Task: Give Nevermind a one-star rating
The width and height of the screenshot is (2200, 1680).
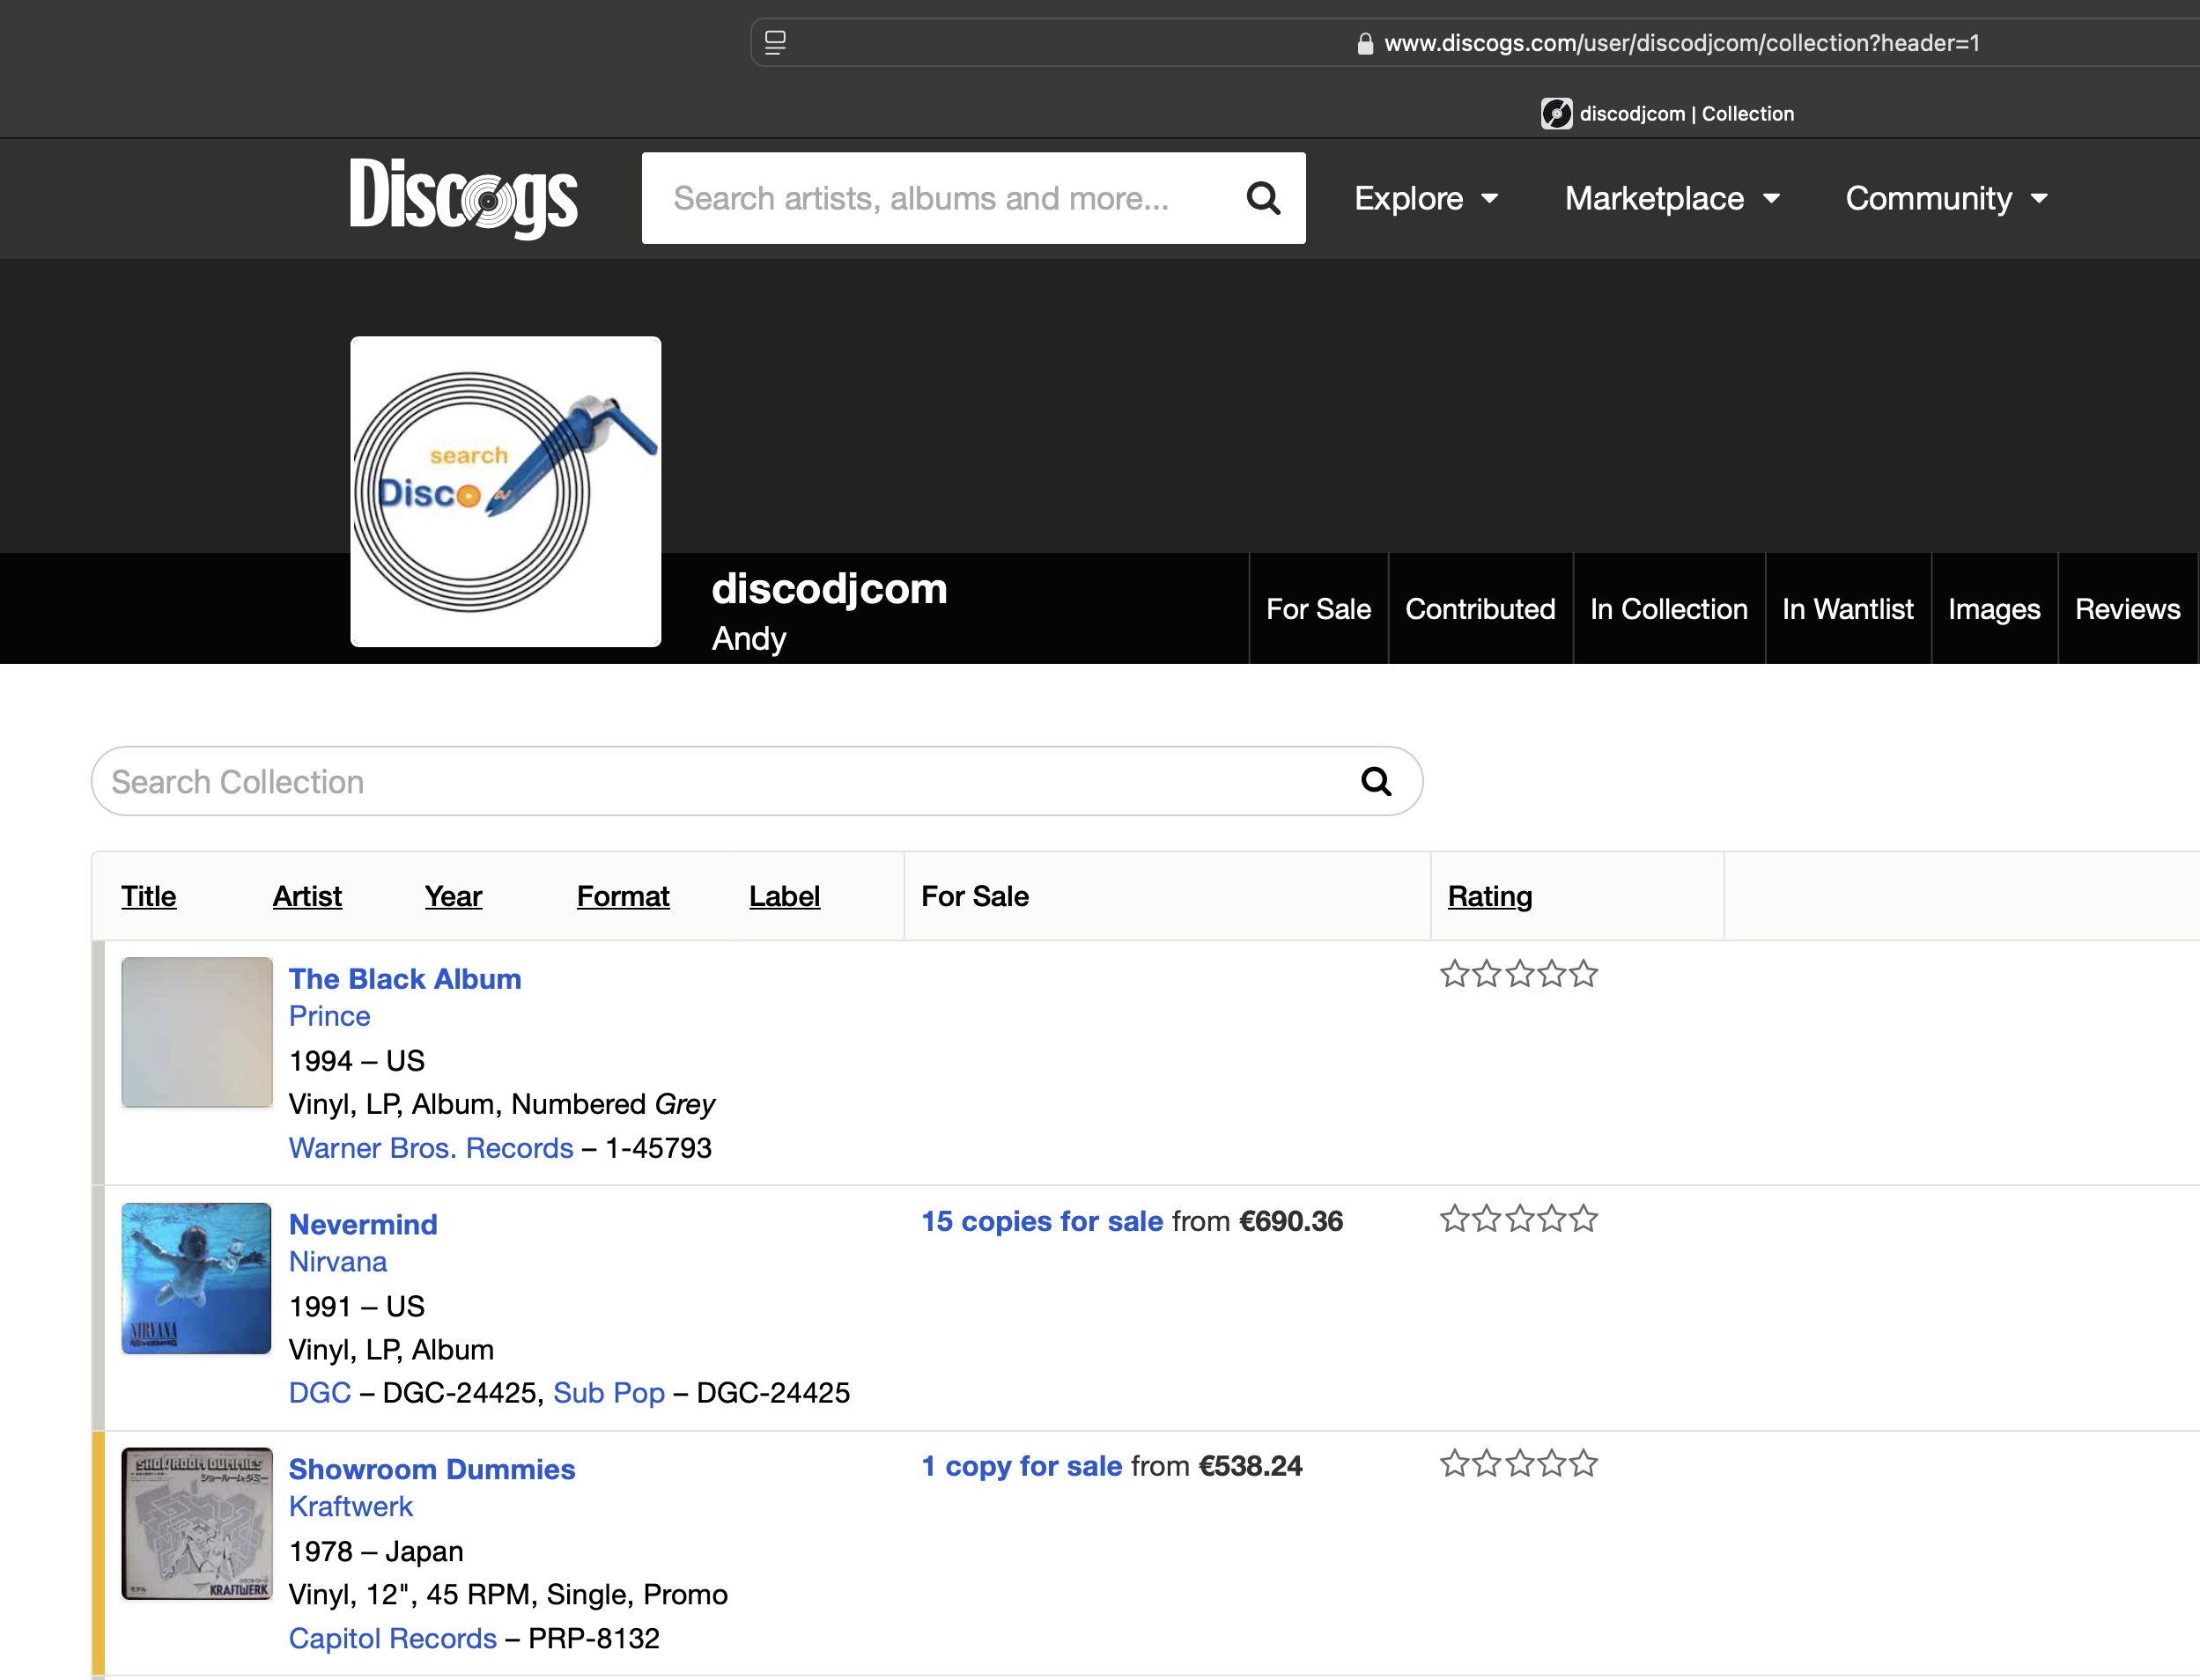Action: [1454, 1219]
